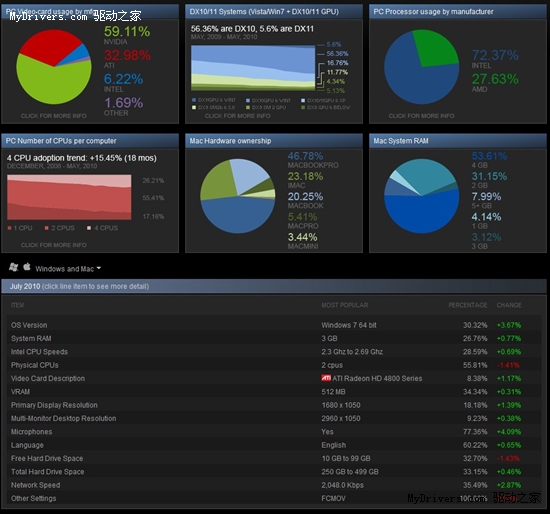Click the Windows logo icon
550x514 pixels.
14,267
